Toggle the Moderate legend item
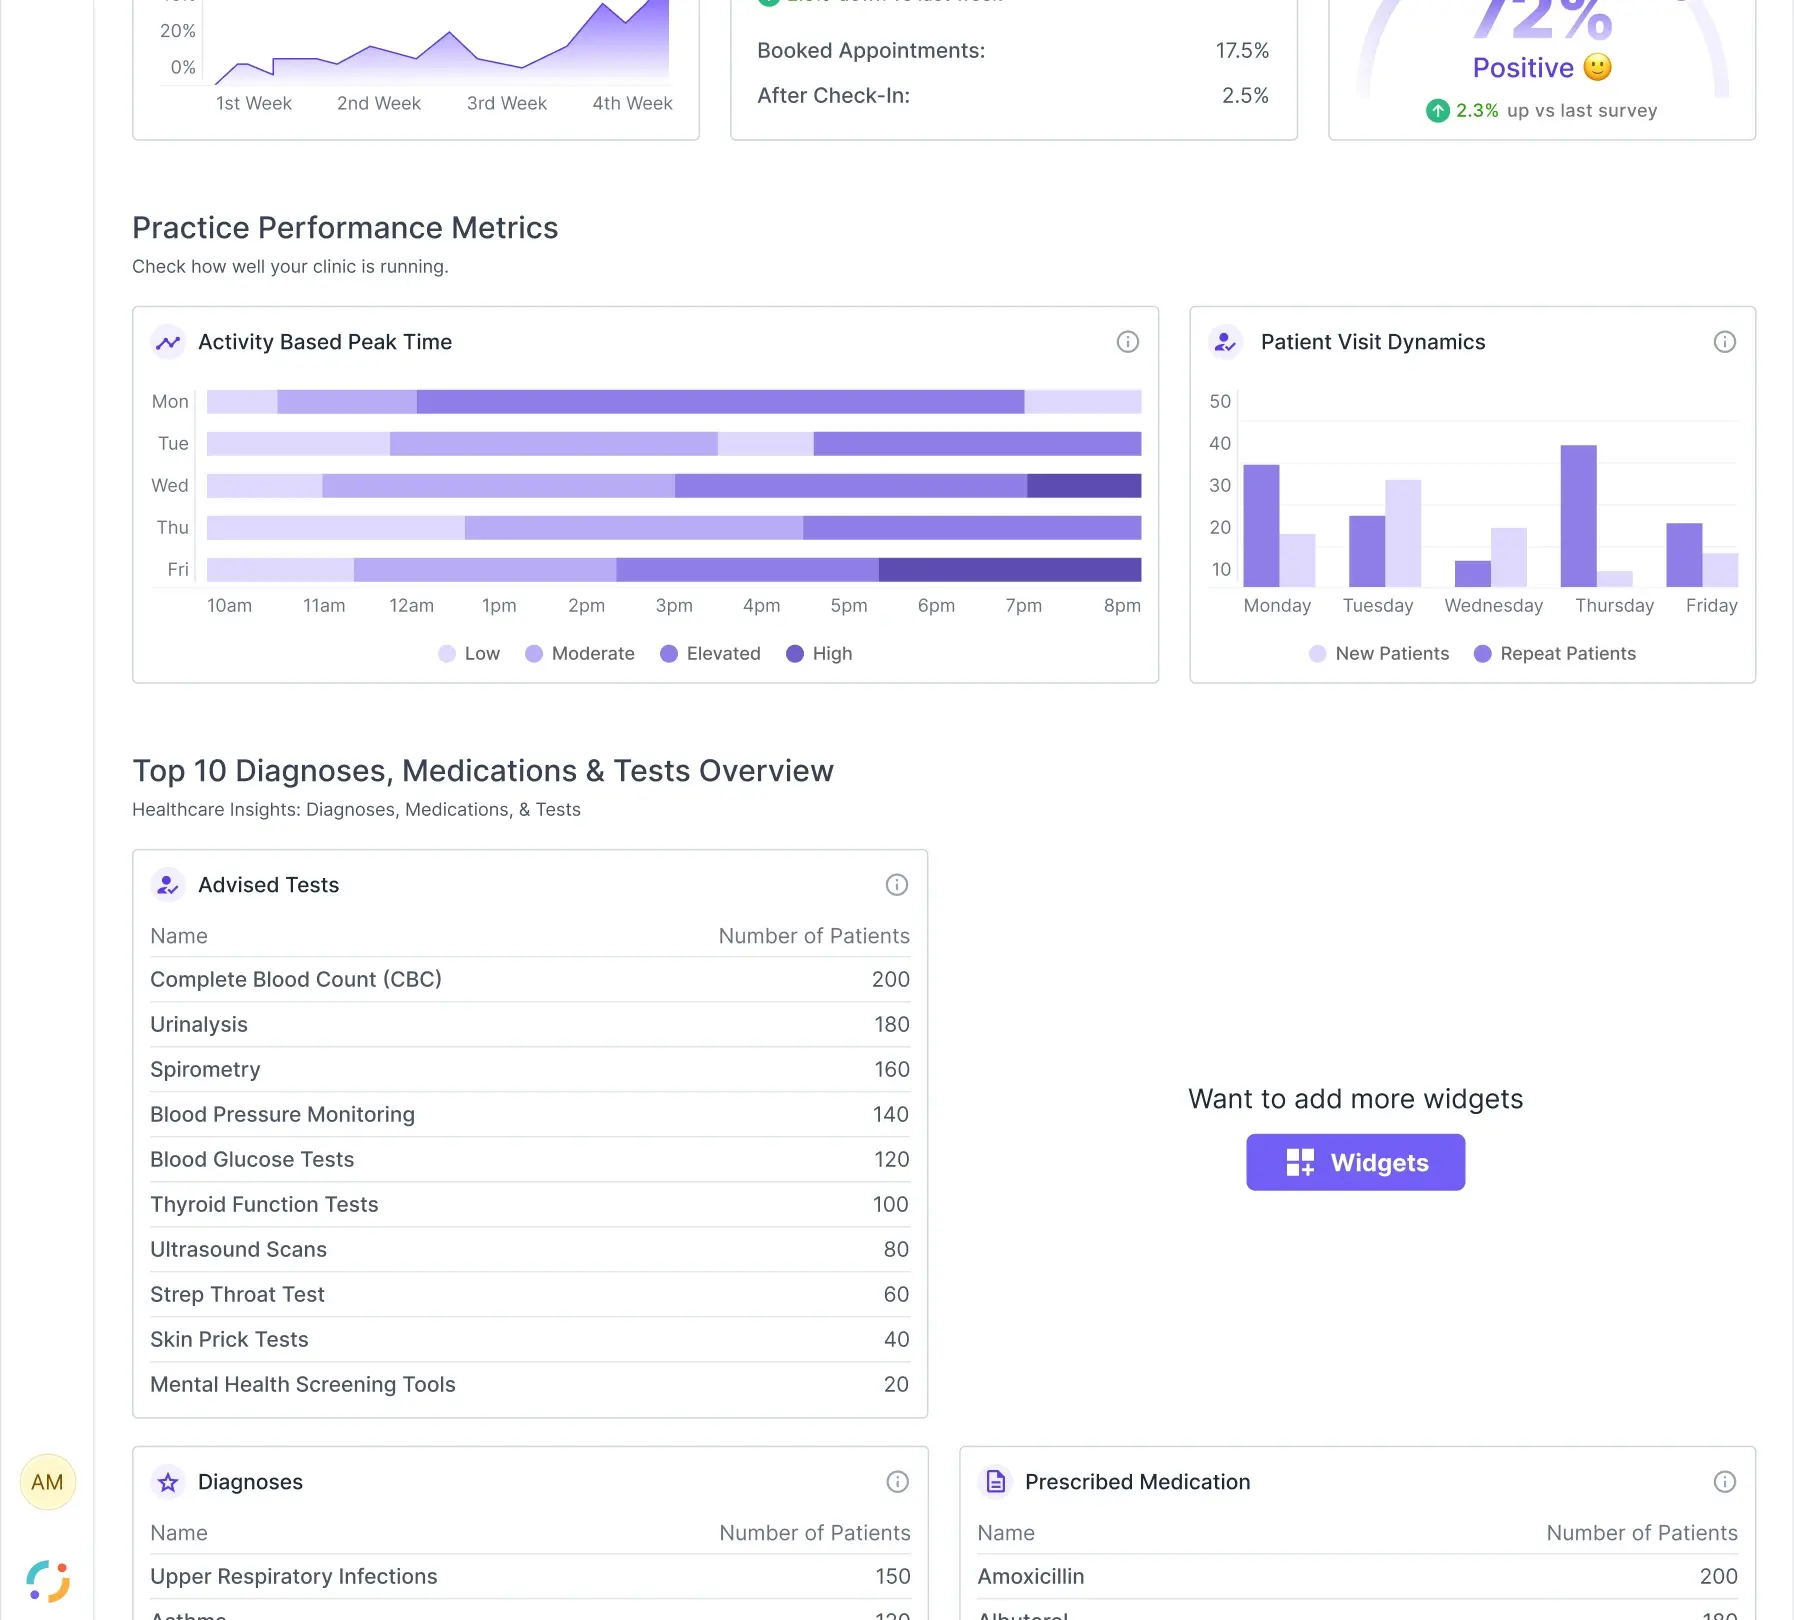The width and height of the screenshot is (1794, 1620). coord(580,654)
